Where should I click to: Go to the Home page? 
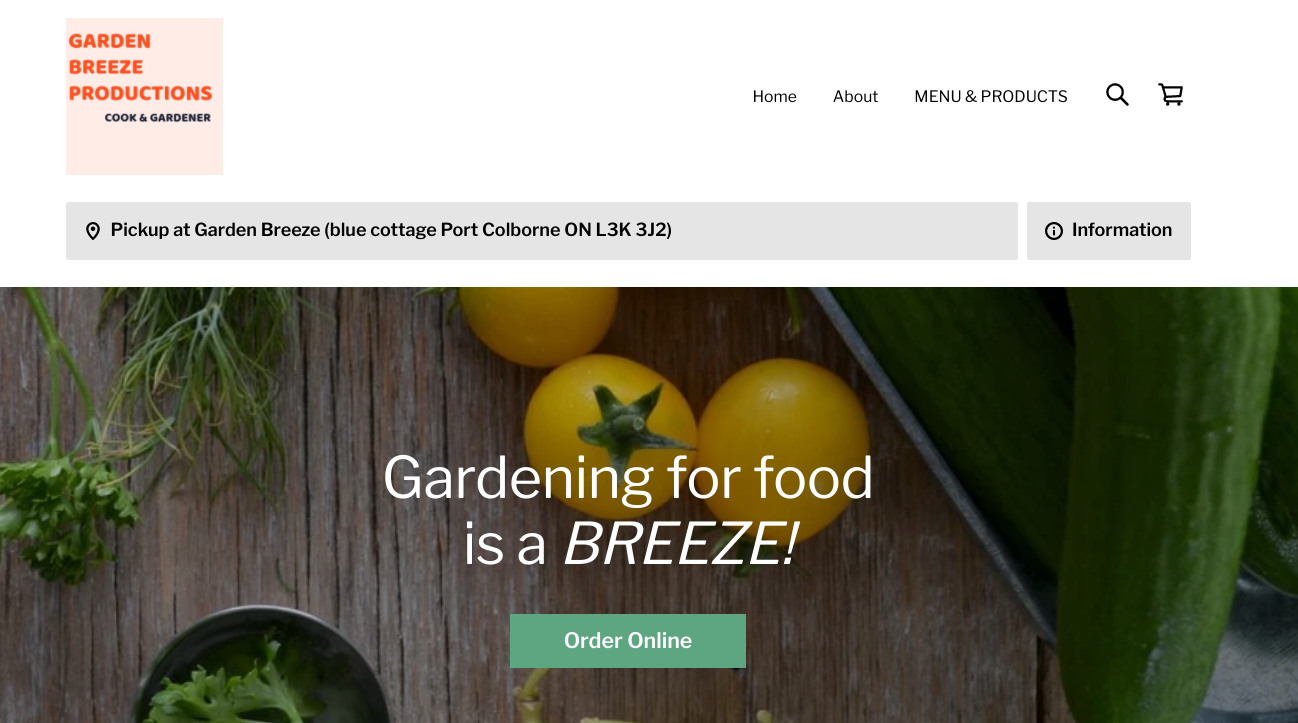tap(774, 96)
